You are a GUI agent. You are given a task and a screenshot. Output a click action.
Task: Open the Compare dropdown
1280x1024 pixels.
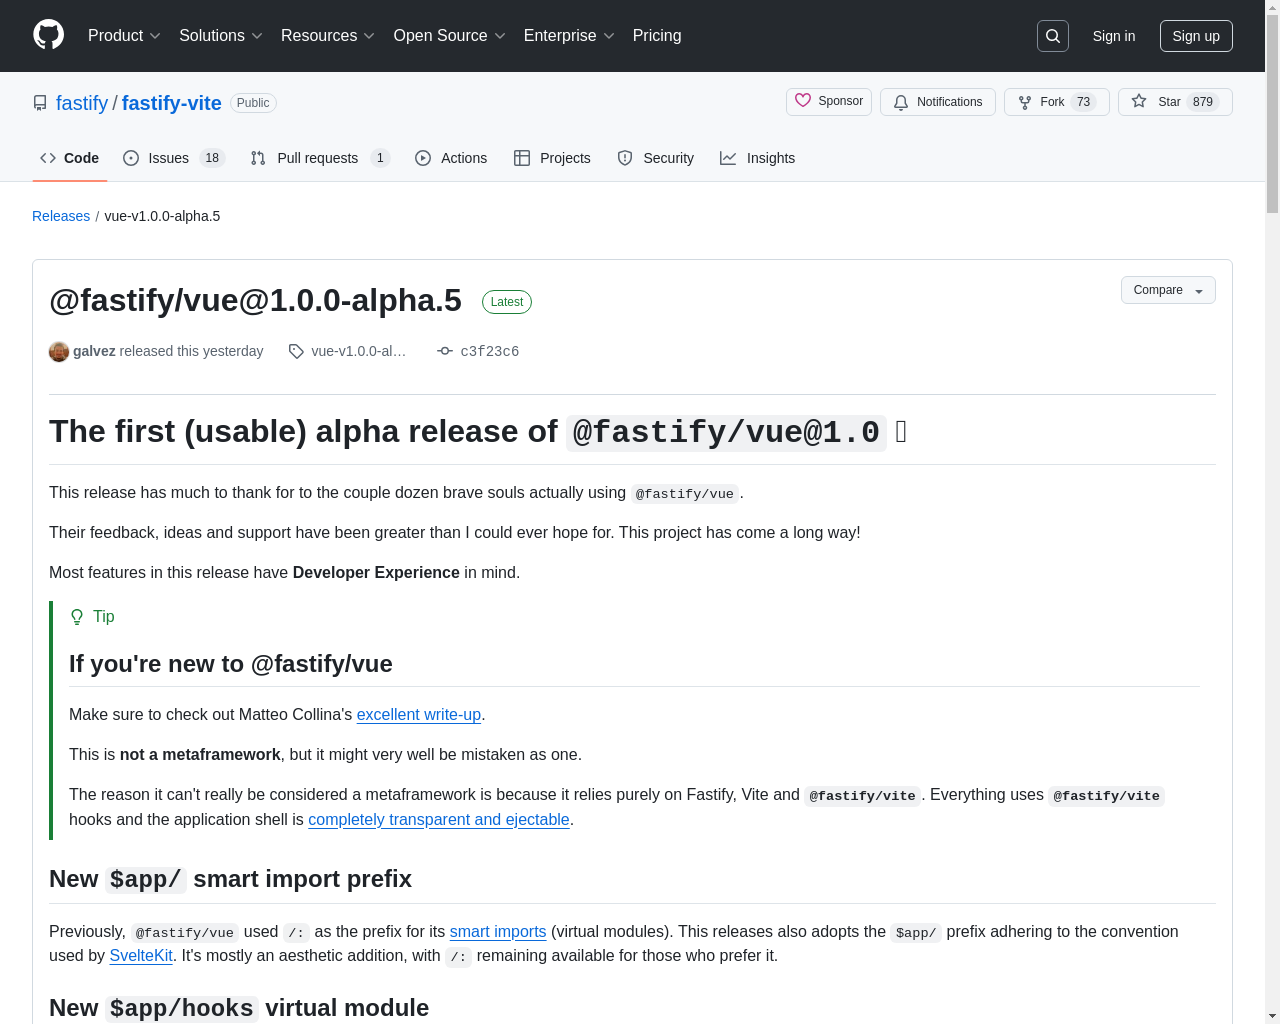1168,290
